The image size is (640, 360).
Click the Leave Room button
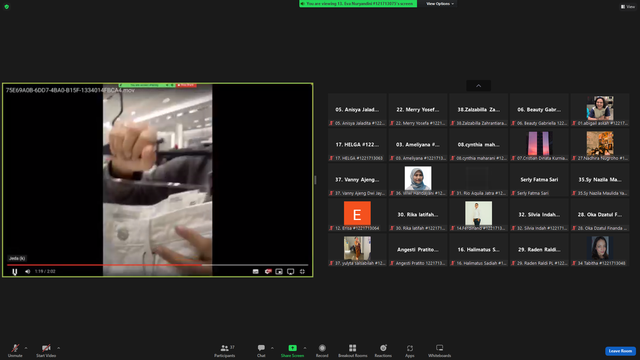point(620,351)
